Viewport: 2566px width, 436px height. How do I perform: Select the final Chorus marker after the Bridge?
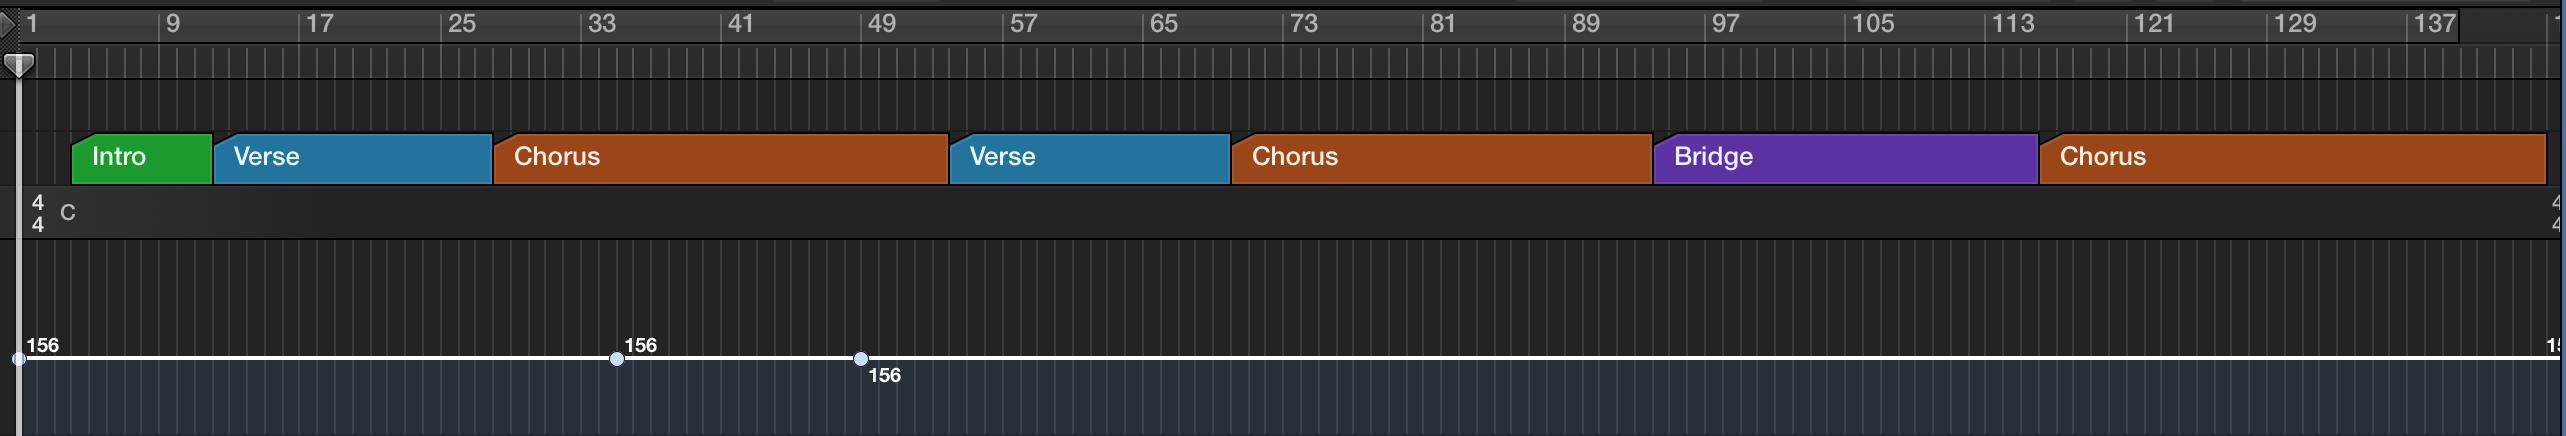pos(2293,159)
